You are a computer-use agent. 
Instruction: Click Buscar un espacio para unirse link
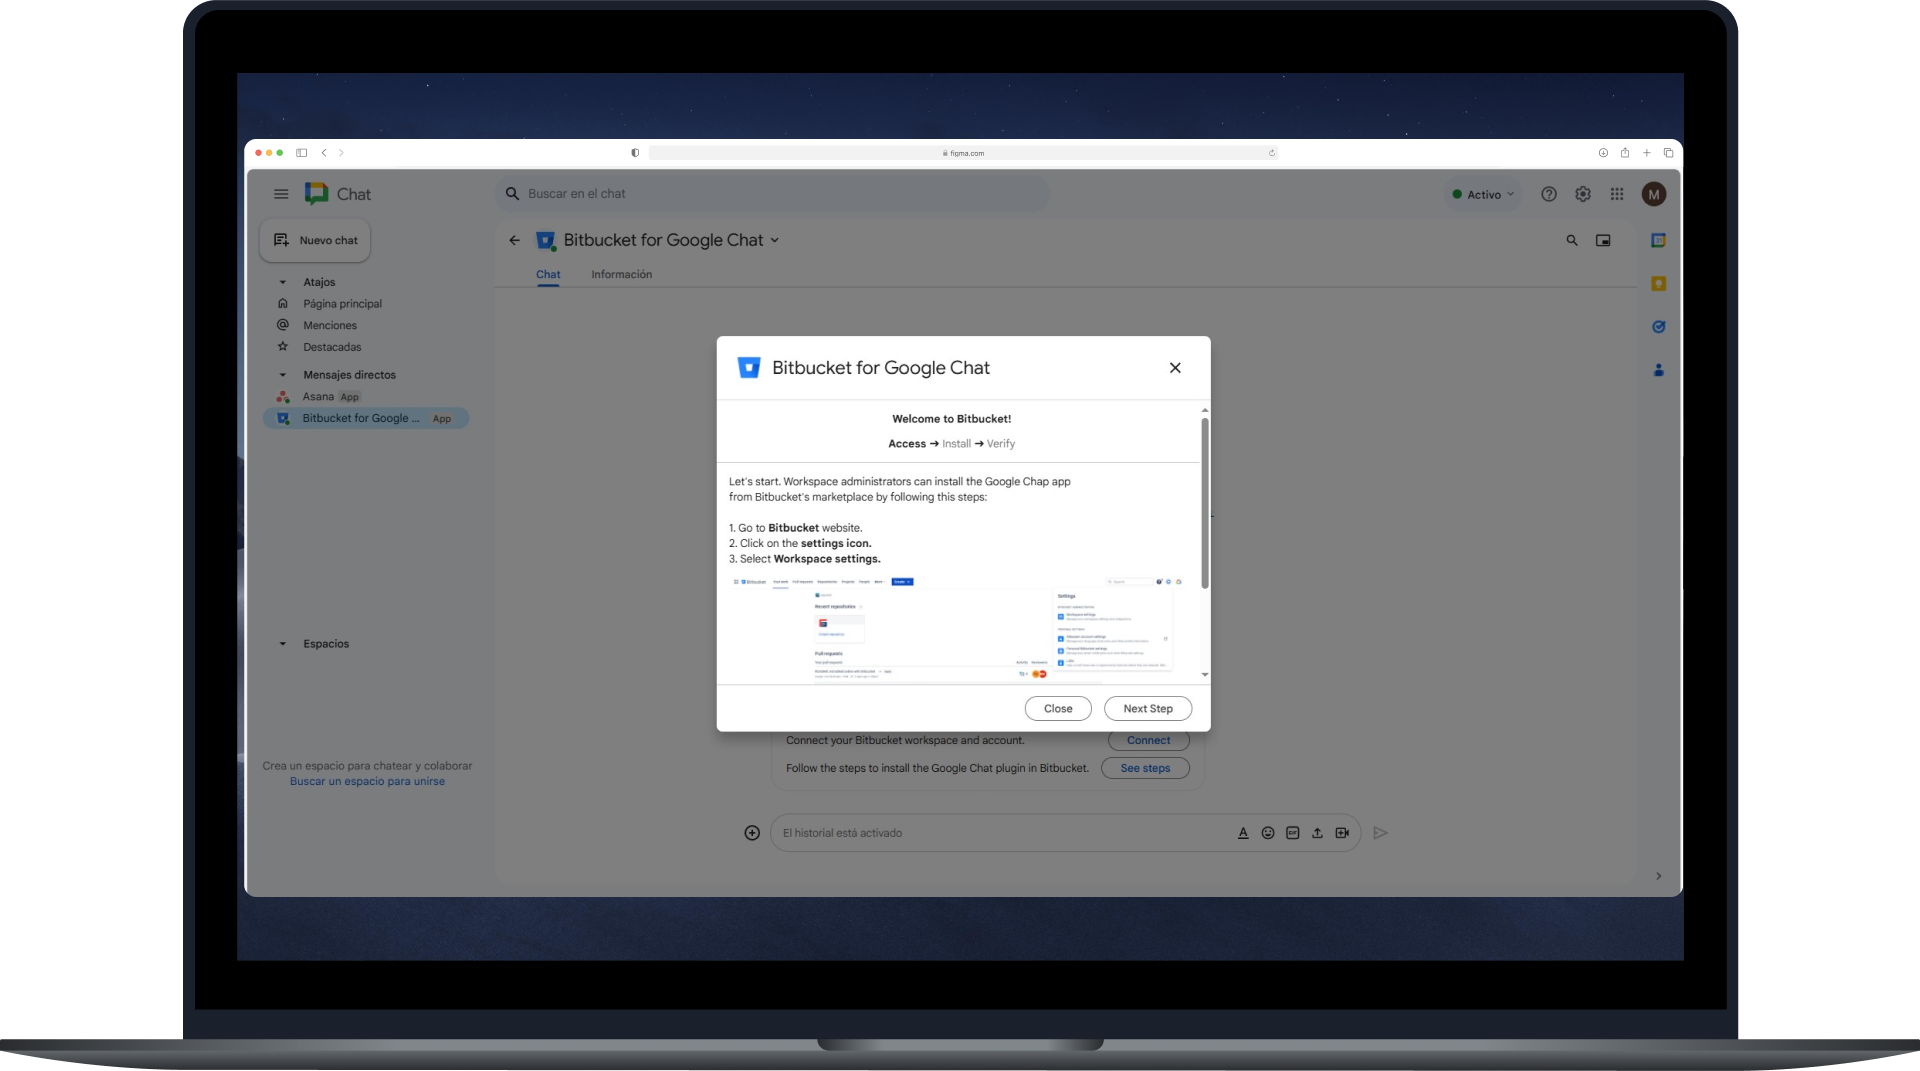tap(367, 782)
